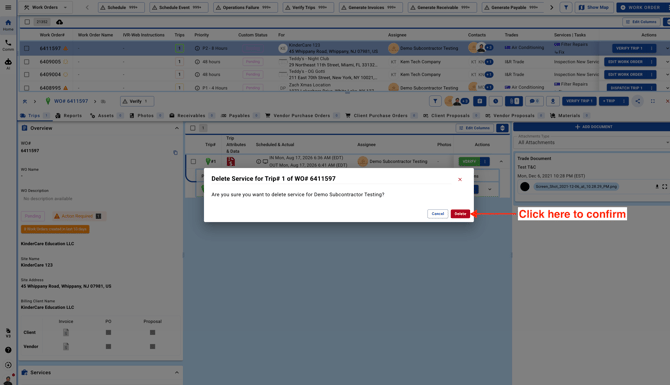This screenshot has width=670, height=385.
Task: Check the box for work order 6409005
Action: [26, 62]
